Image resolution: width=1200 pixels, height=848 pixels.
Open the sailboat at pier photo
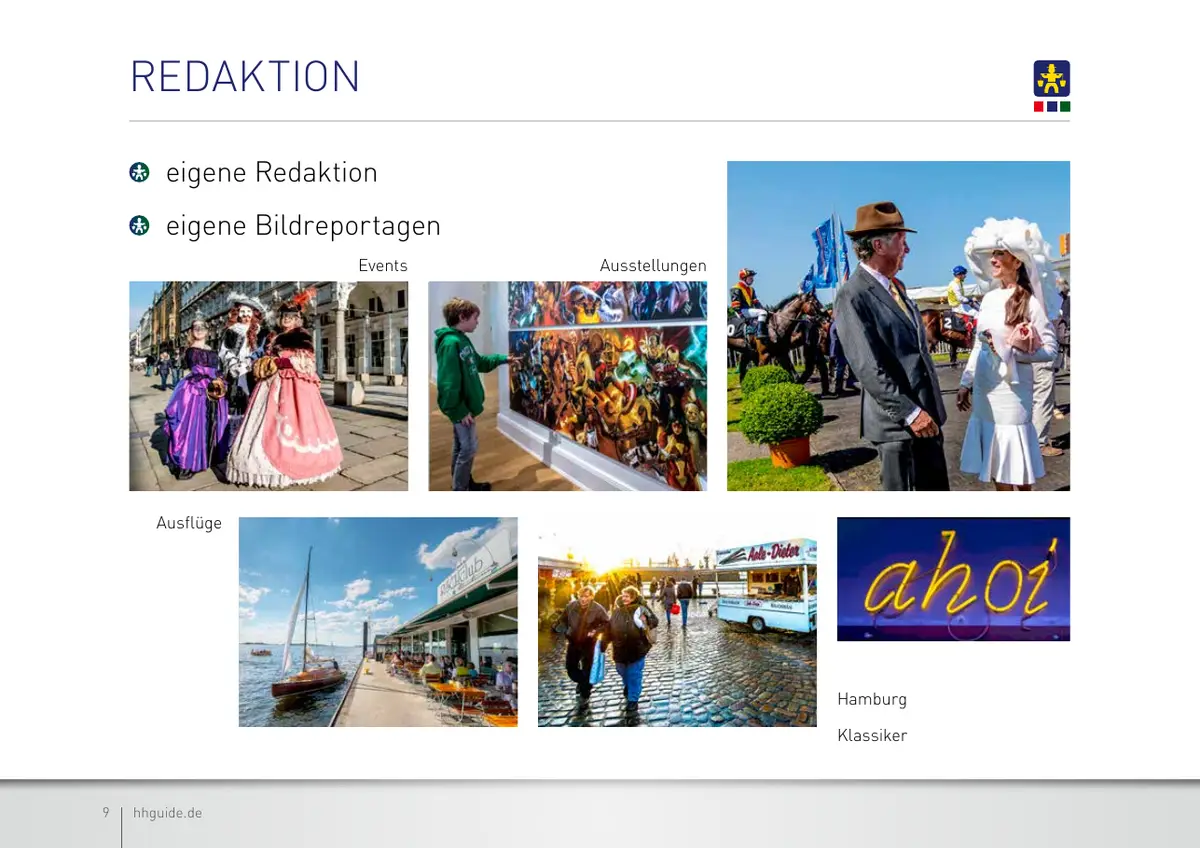point(378,622)
